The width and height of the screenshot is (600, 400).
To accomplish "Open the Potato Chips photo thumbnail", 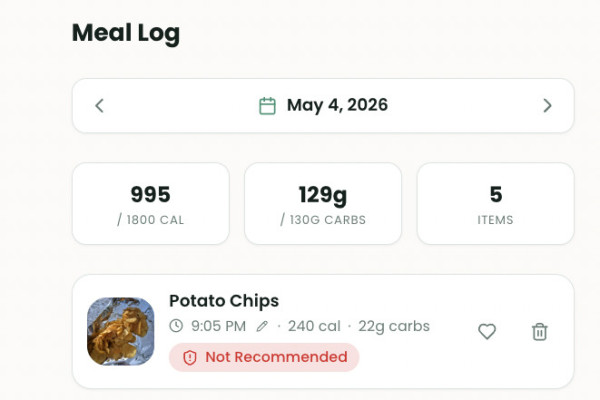I will point(121,331).
